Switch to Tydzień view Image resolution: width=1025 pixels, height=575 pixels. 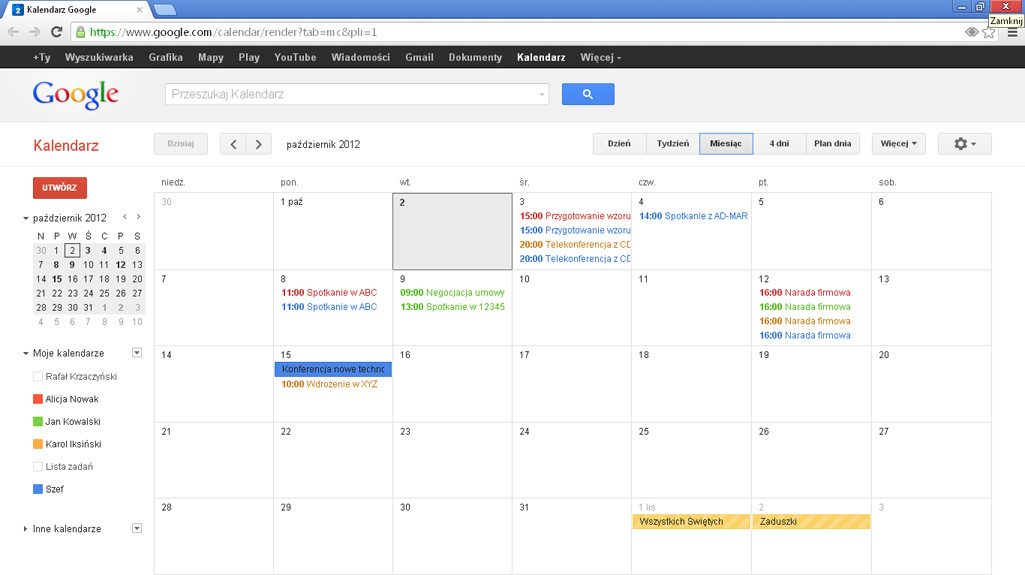[x=673, y=144]
